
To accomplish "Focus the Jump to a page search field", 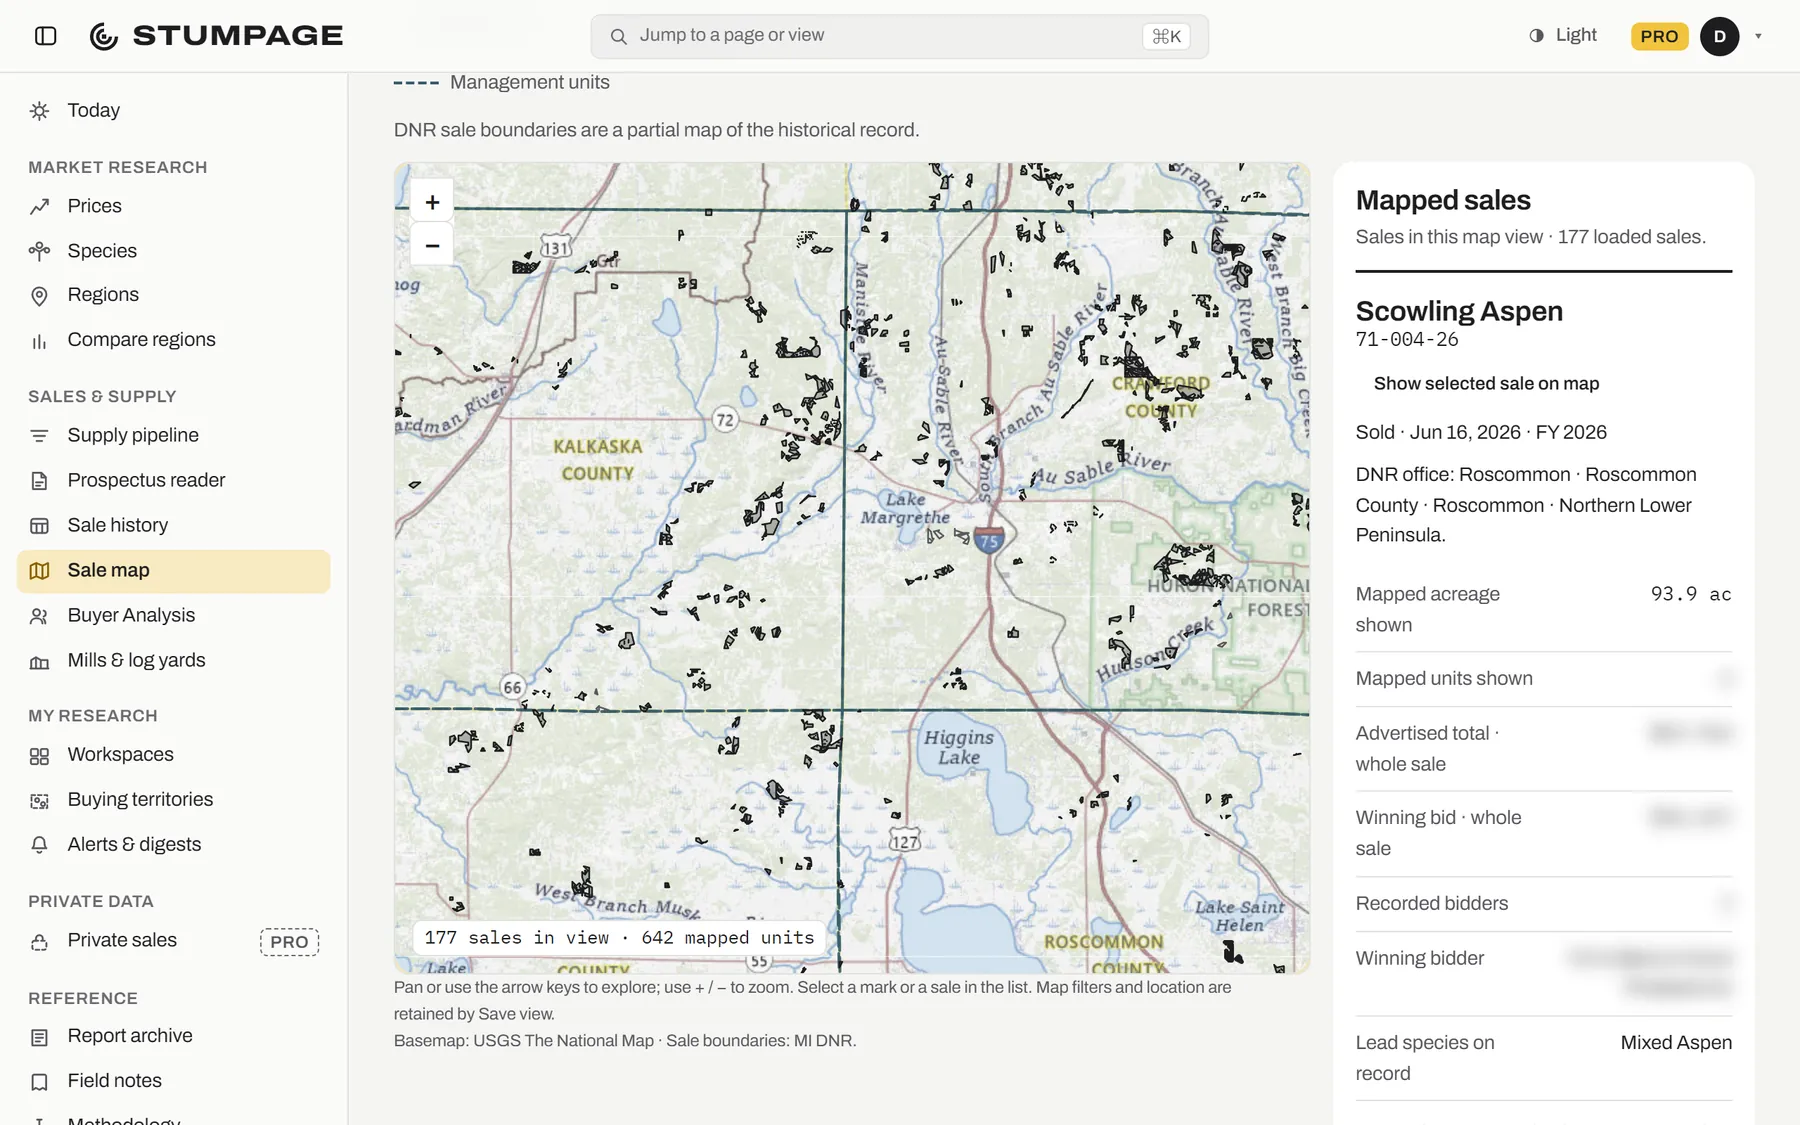I will click(899, 36).
